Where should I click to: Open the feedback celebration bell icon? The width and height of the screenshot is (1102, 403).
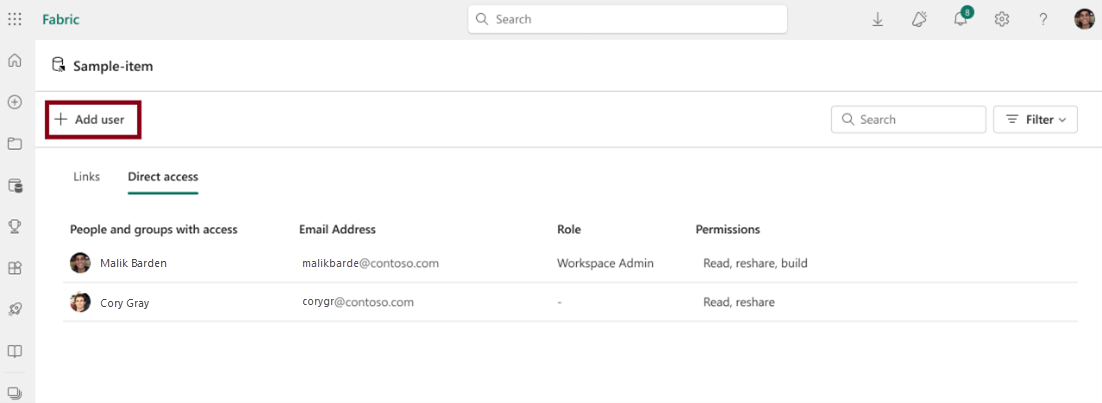919,20
